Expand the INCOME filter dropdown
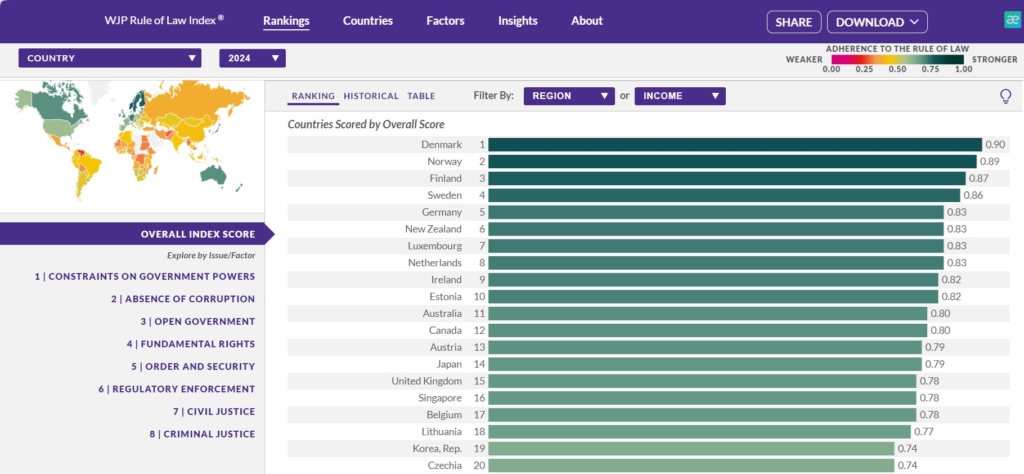Screen dimensions: 1024x474 coord(679,96)
